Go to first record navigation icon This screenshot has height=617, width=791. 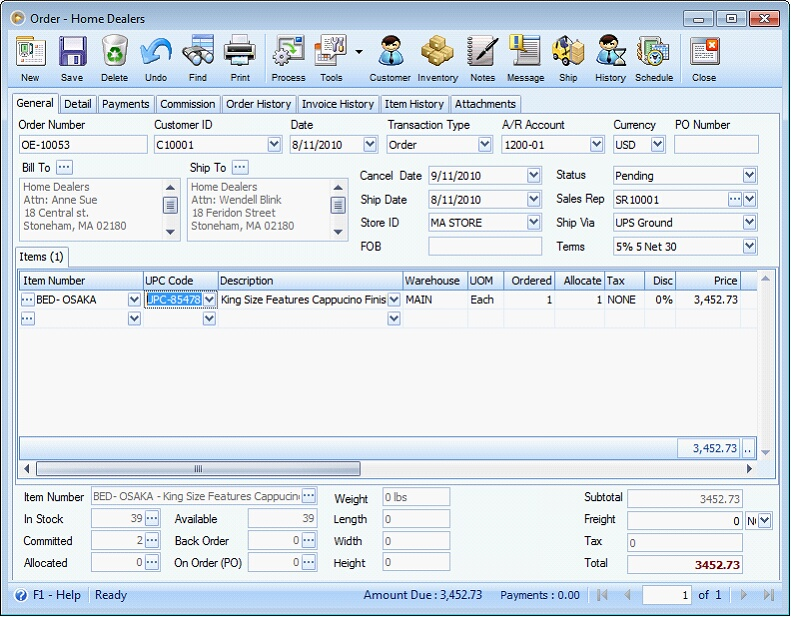[x=601, y=595]
